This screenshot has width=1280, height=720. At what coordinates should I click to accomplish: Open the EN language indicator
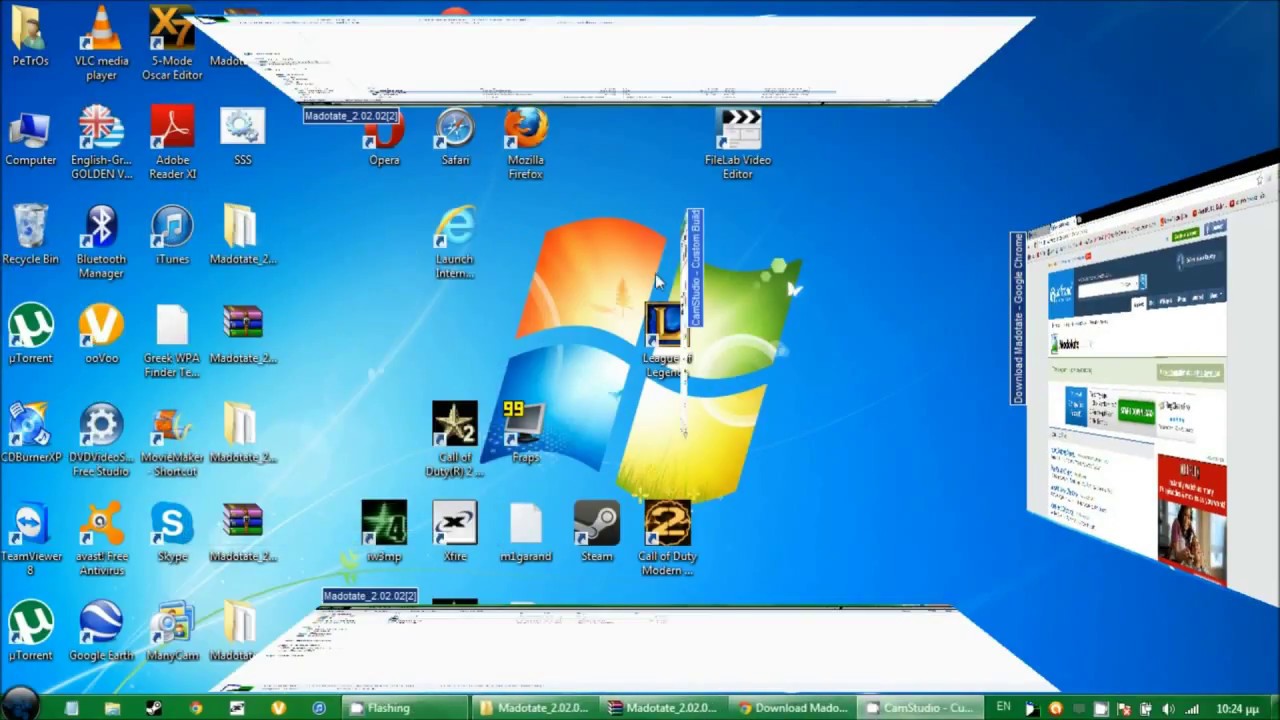[x=1003, y=708]
